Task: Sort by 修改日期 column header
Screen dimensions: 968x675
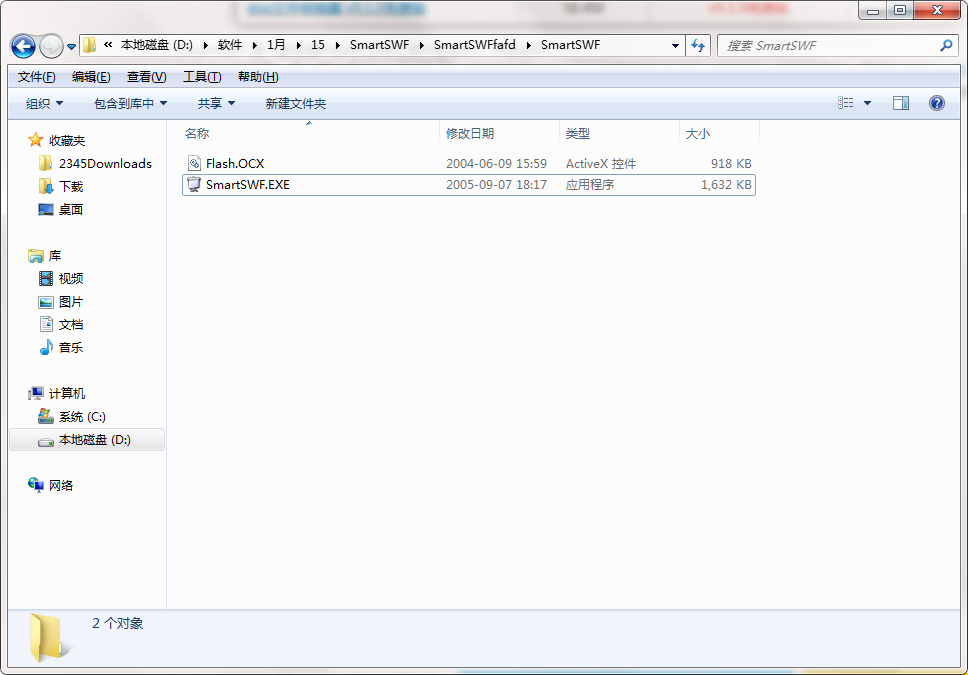Action: pos(470,133)
